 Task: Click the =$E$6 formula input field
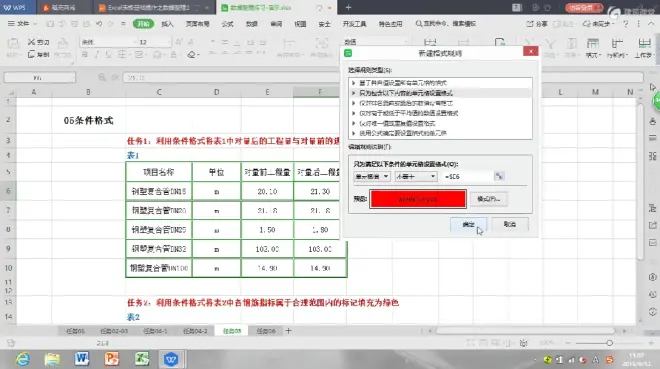(468, 177)
